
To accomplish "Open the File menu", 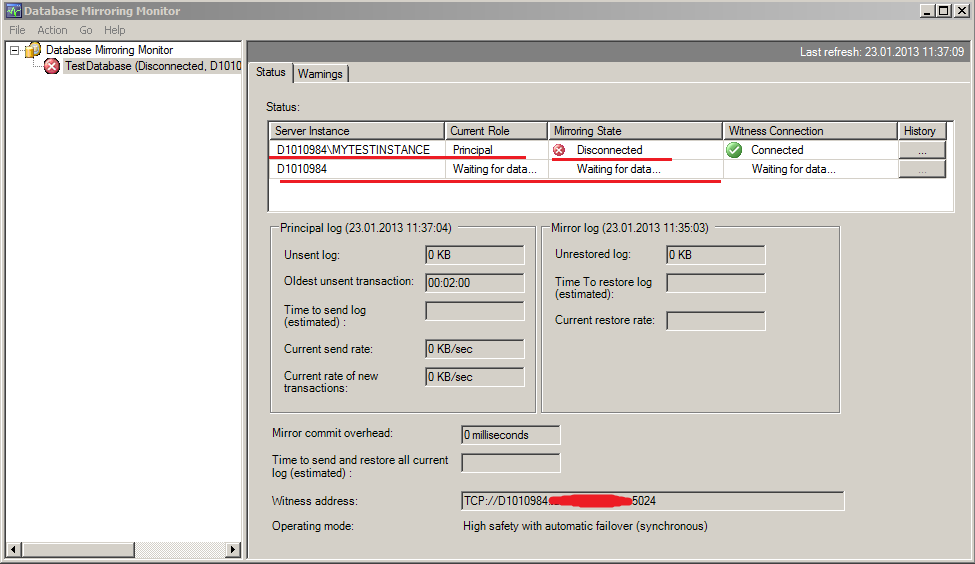I will point(17,30).
